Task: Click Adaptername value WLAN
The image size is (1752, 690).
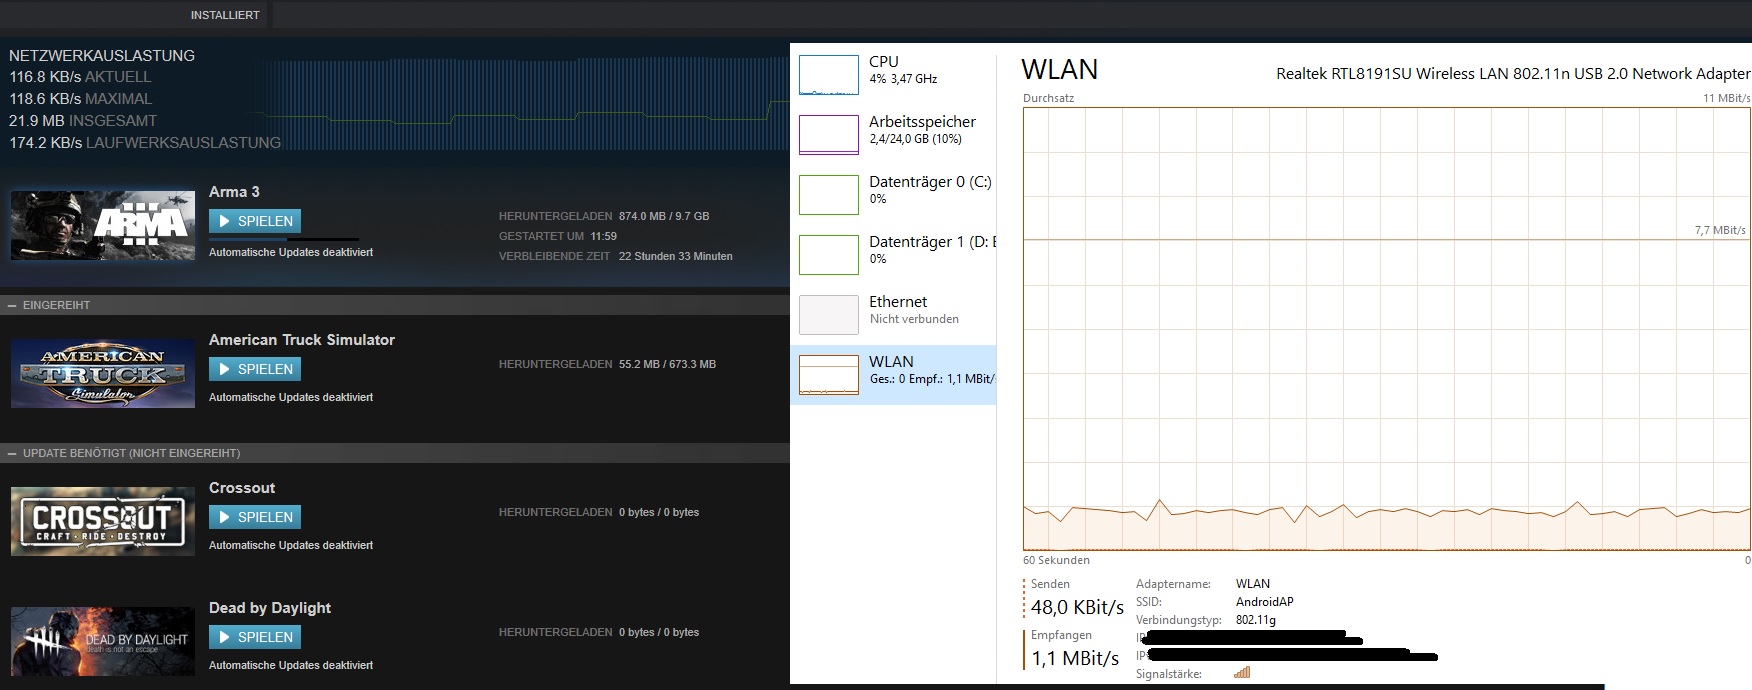Action: tap(1253, 584)
